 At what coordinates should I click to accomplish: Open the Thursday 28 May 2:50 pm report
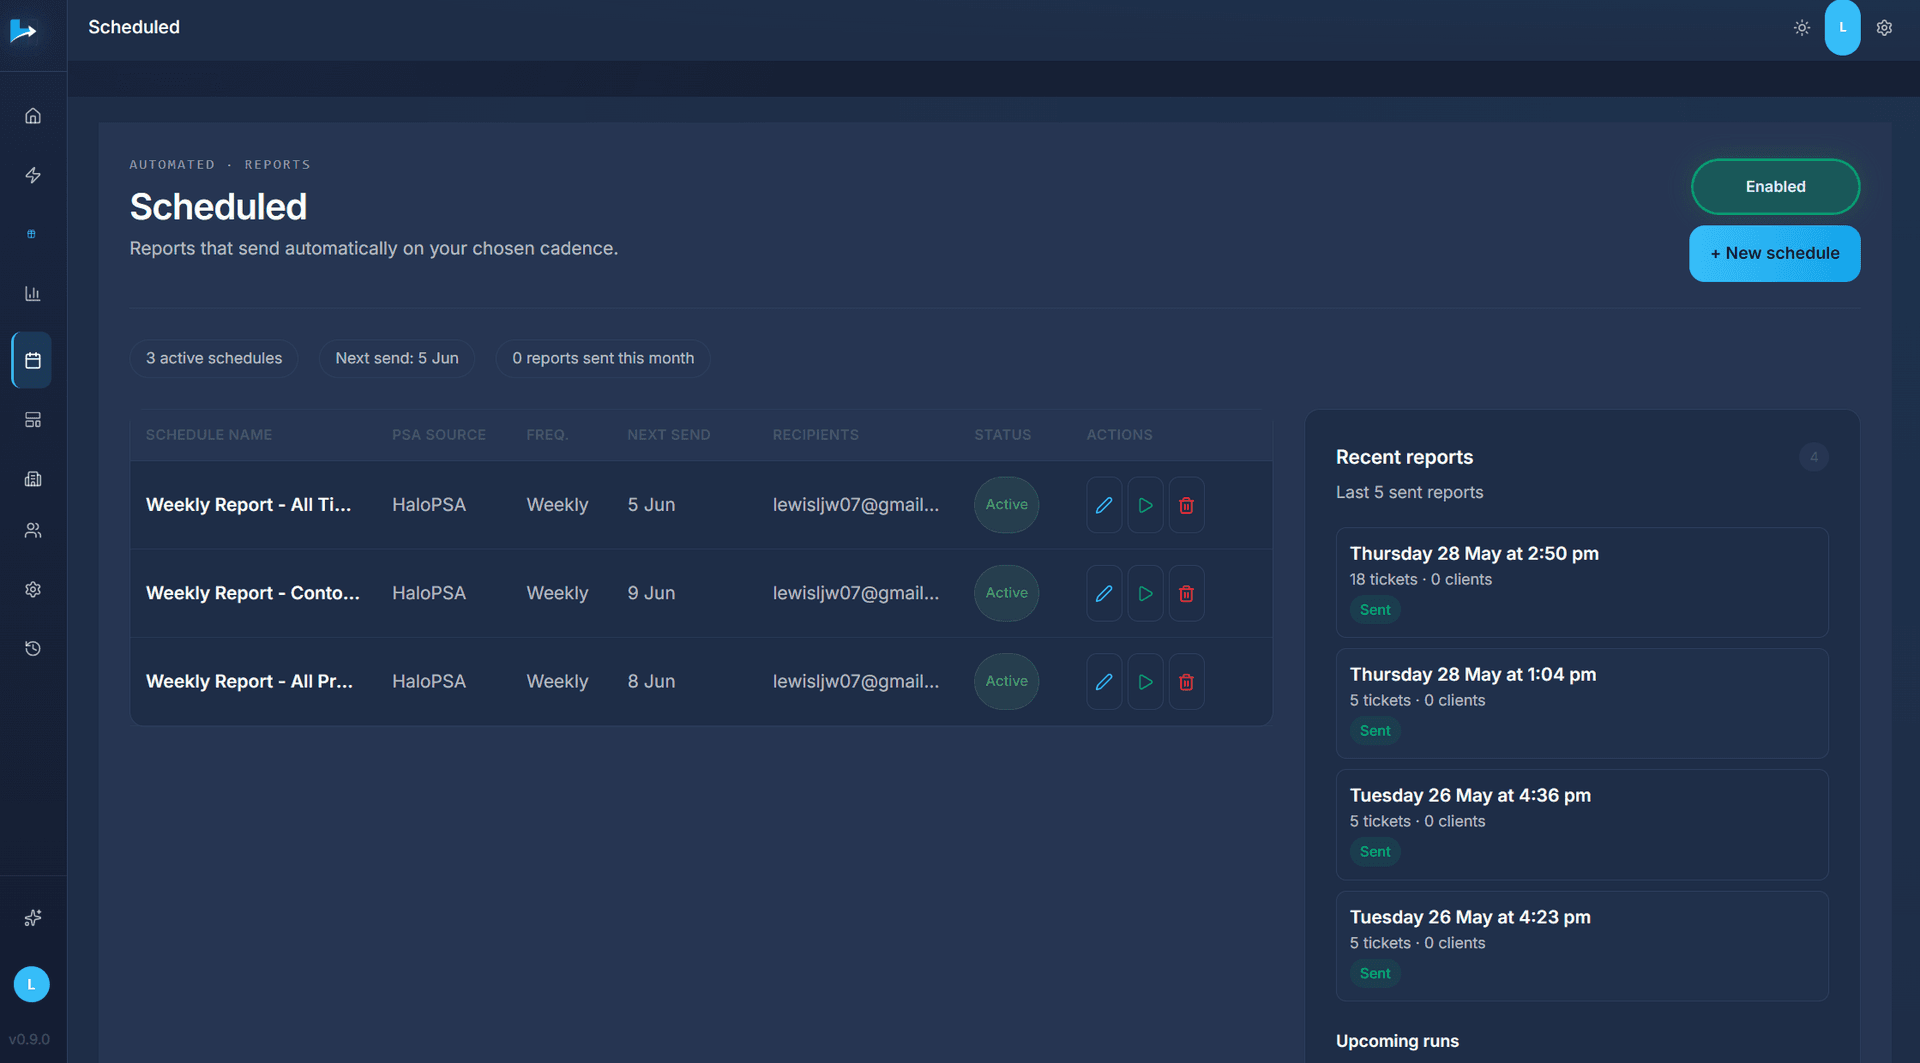pyautogui.click(x=1582, y=582)
